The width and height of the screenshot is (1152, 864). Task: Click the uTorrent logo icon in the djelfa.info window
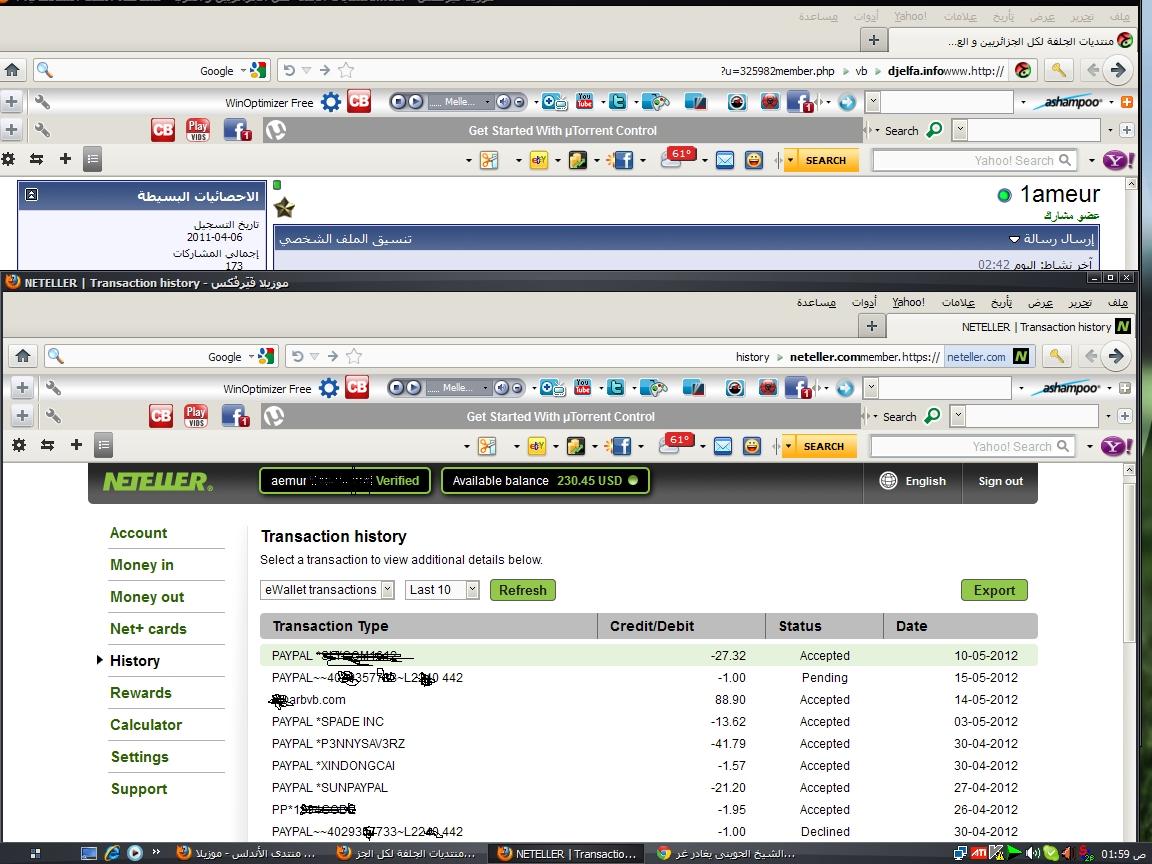276,130
